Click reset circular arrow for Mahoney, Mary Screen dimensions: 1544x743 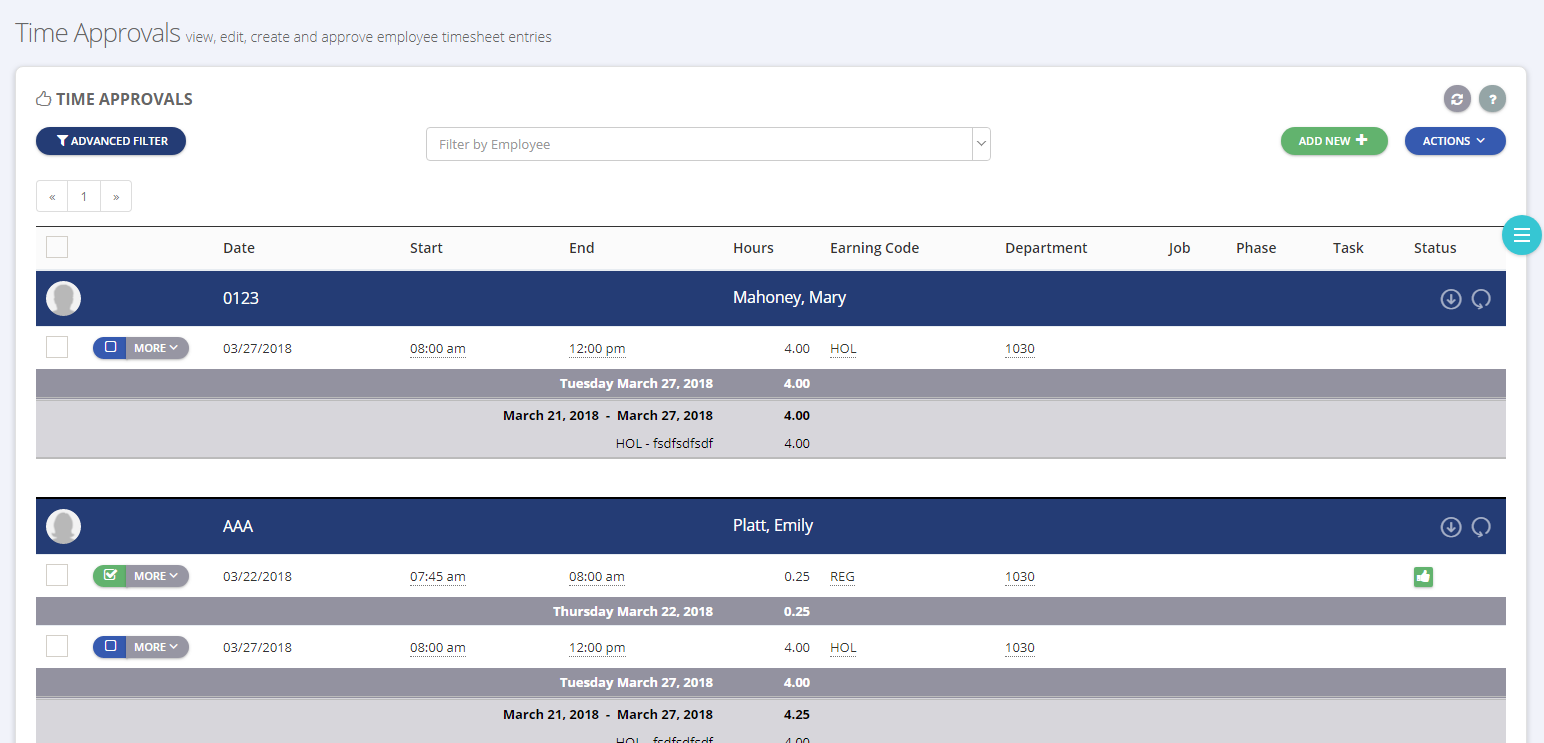click(x=1481, y=299)
